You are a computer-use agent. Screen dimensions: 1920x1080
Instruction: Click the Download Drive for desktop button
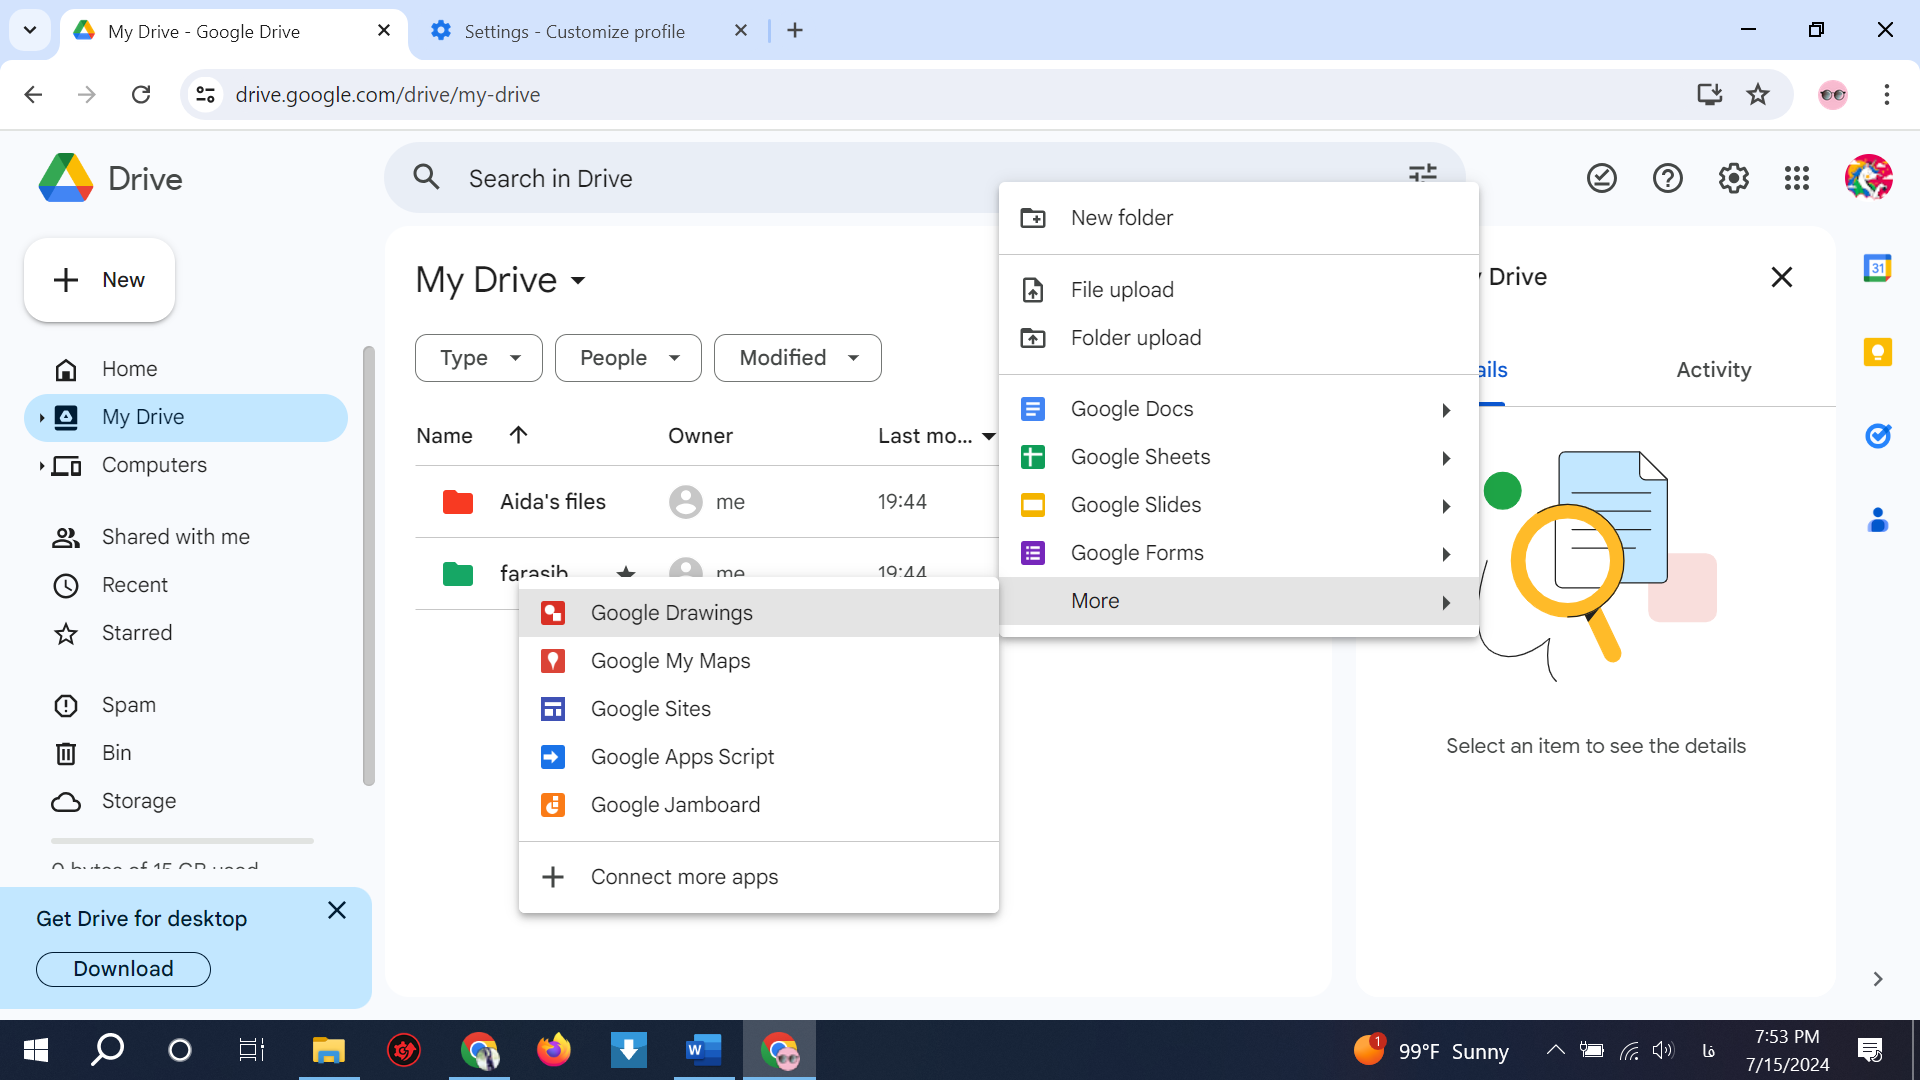click(x=123, y=968)
